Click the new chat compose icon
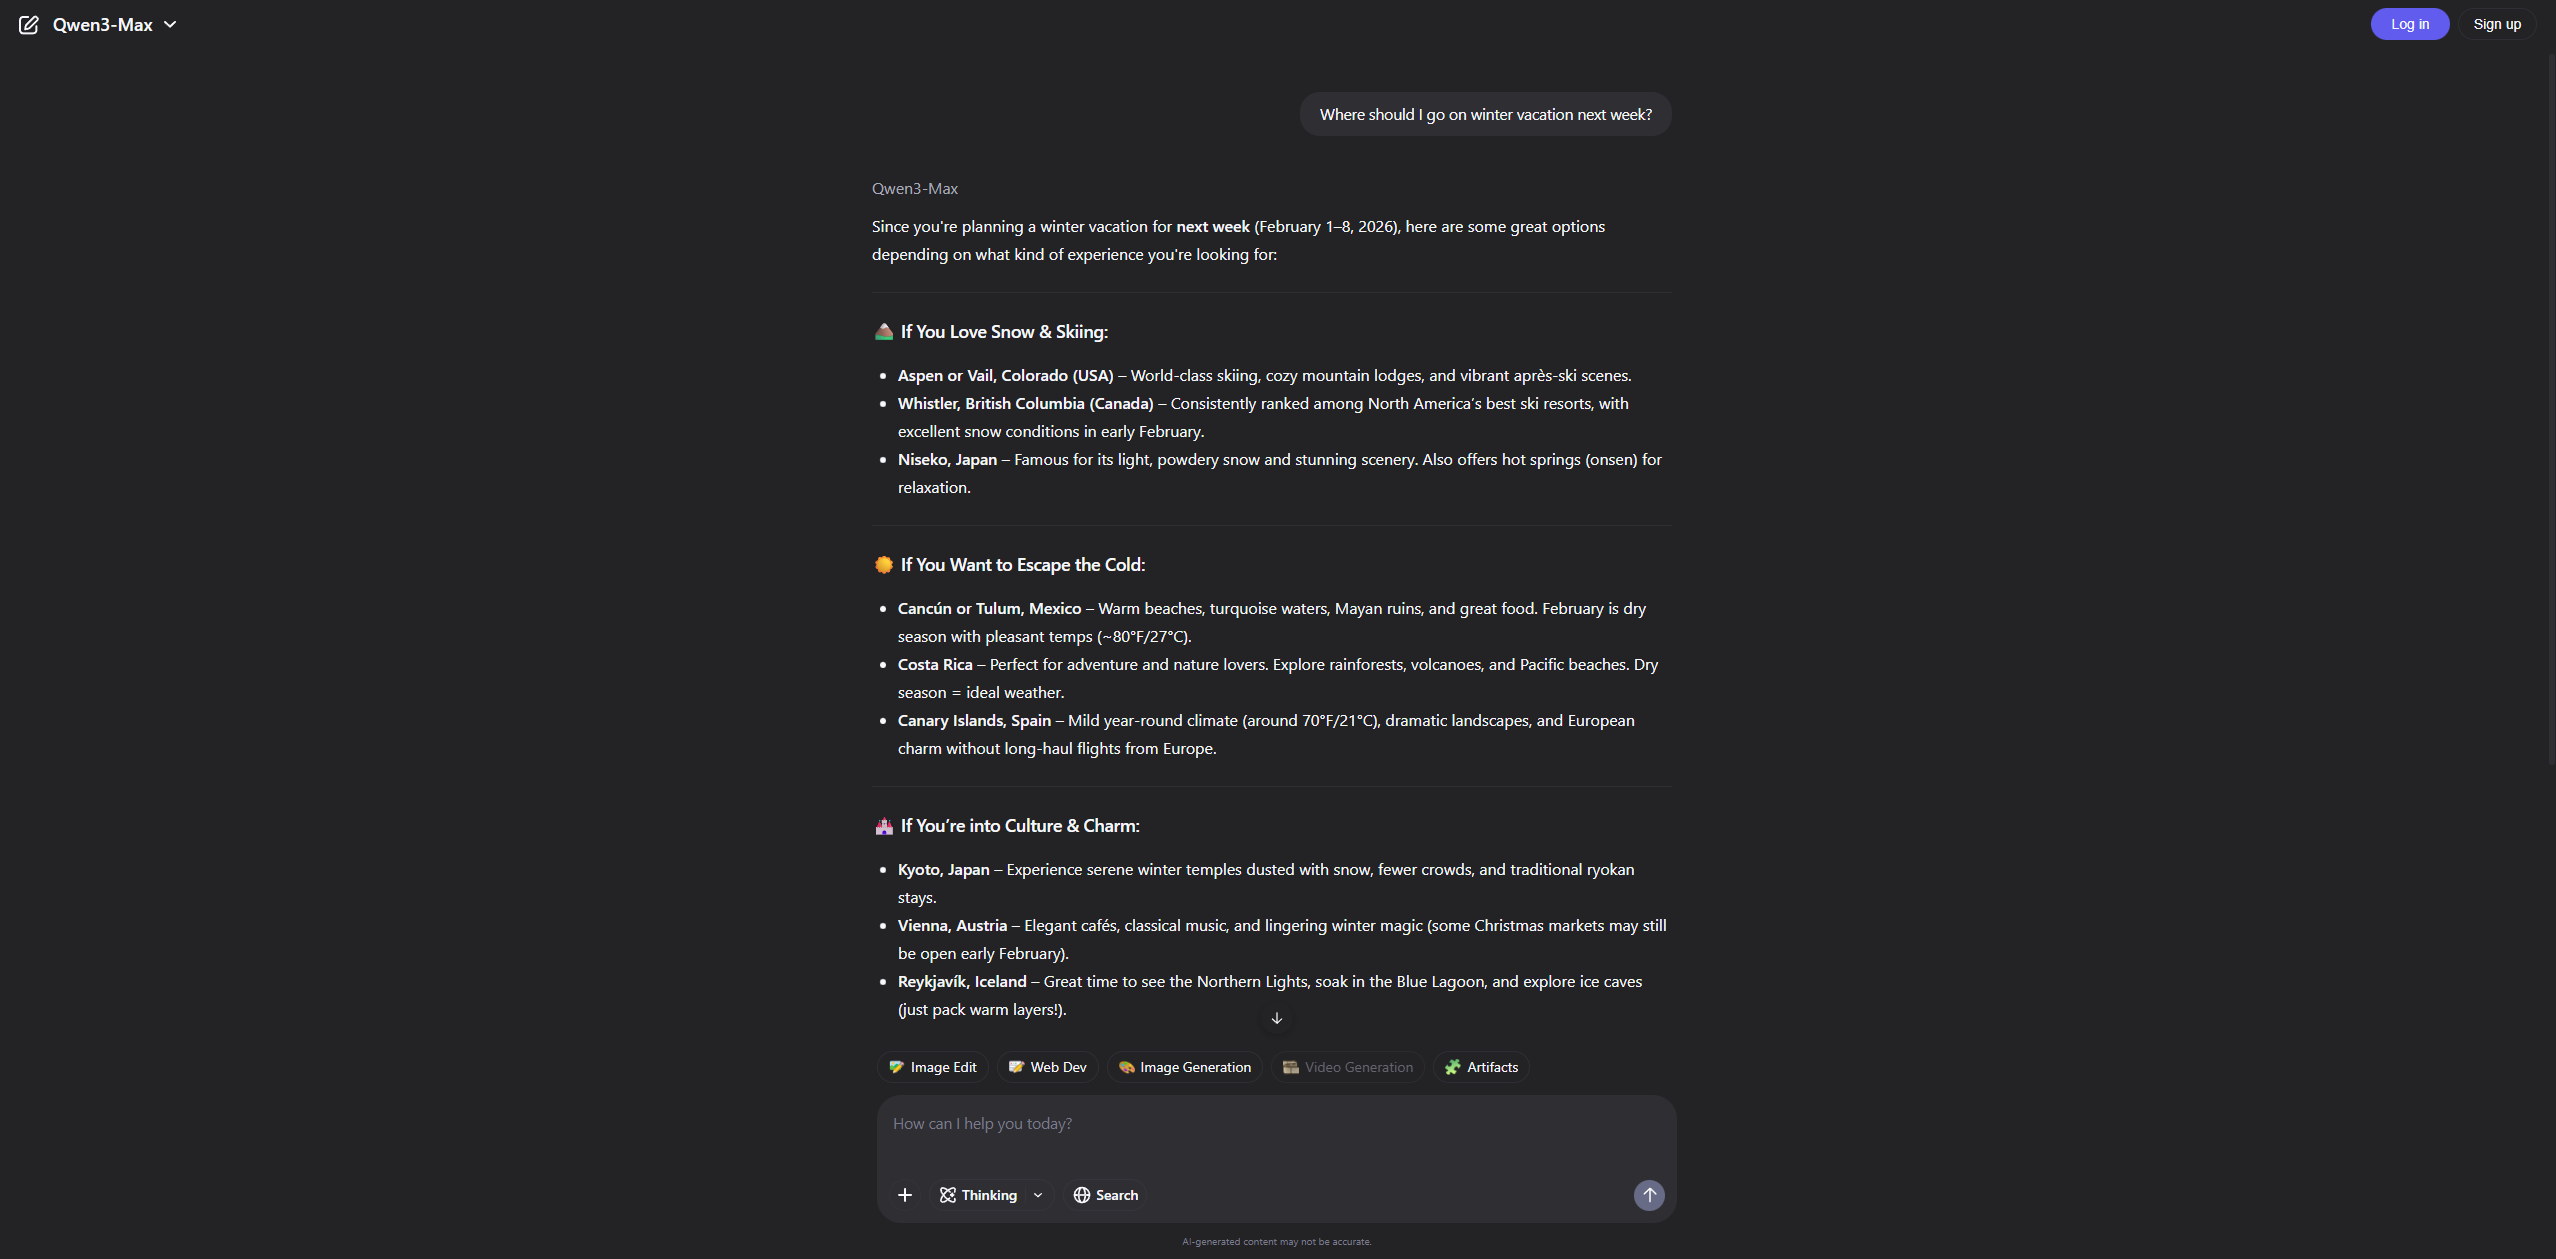 [x=29, y=25]
